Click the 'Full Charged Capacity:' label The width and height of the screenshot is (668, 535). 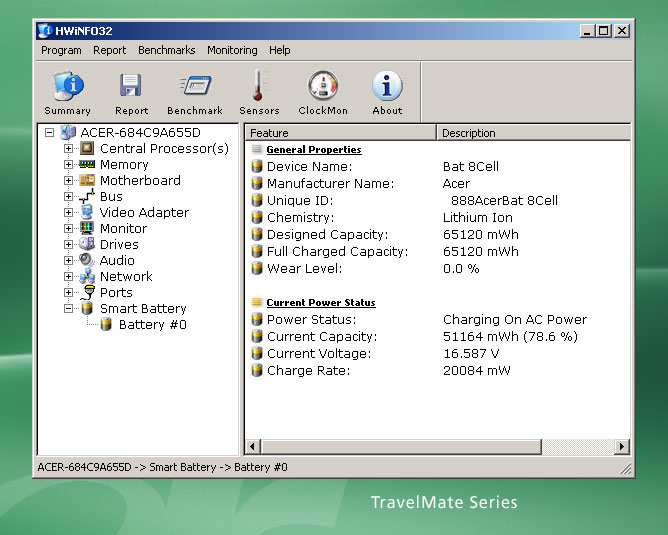point(337,252)
